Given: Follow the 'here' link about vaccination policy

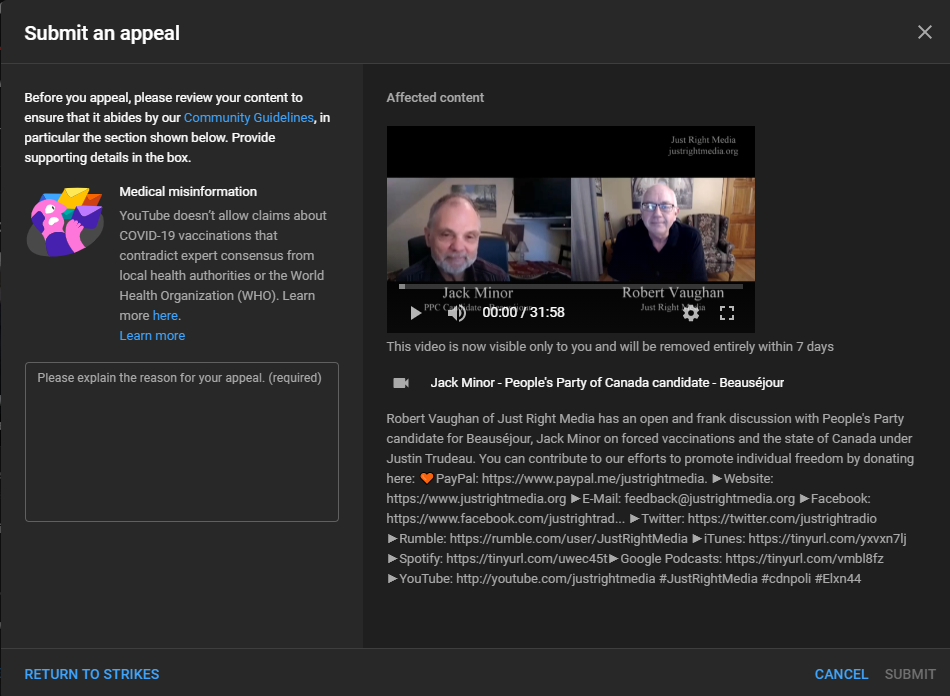Looking at the screenshot, I should click(x=165, y=316).
